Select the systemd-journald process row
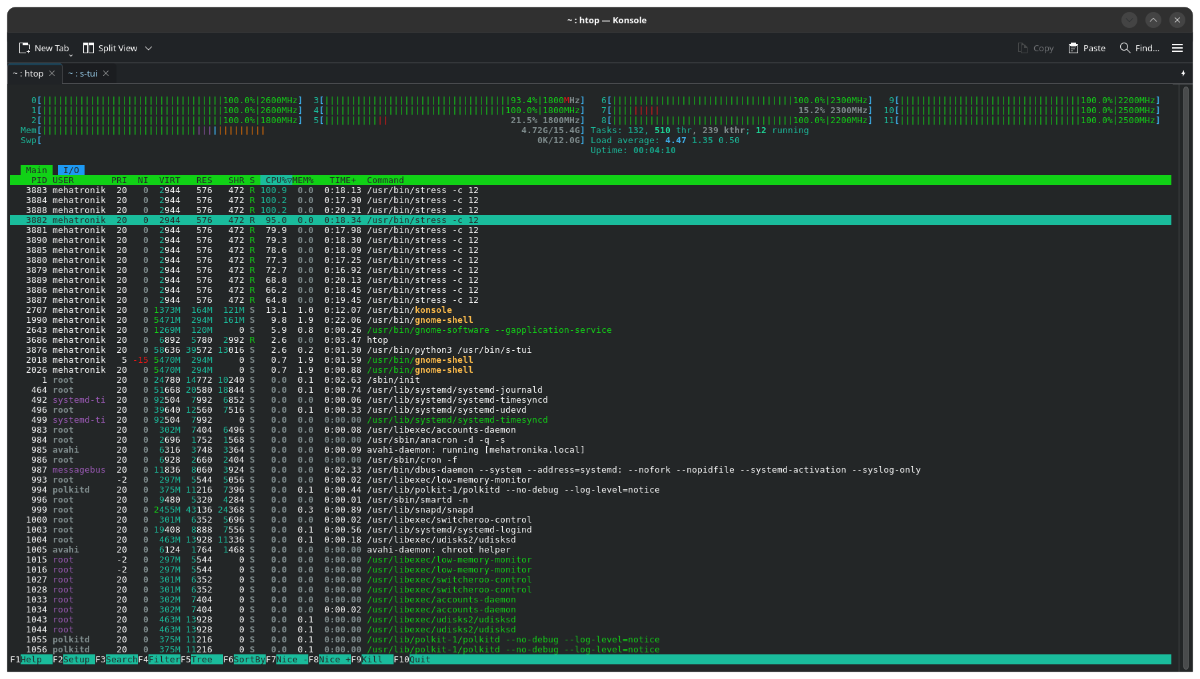Viewport: 1200px width, 679px height. [590, 390]
